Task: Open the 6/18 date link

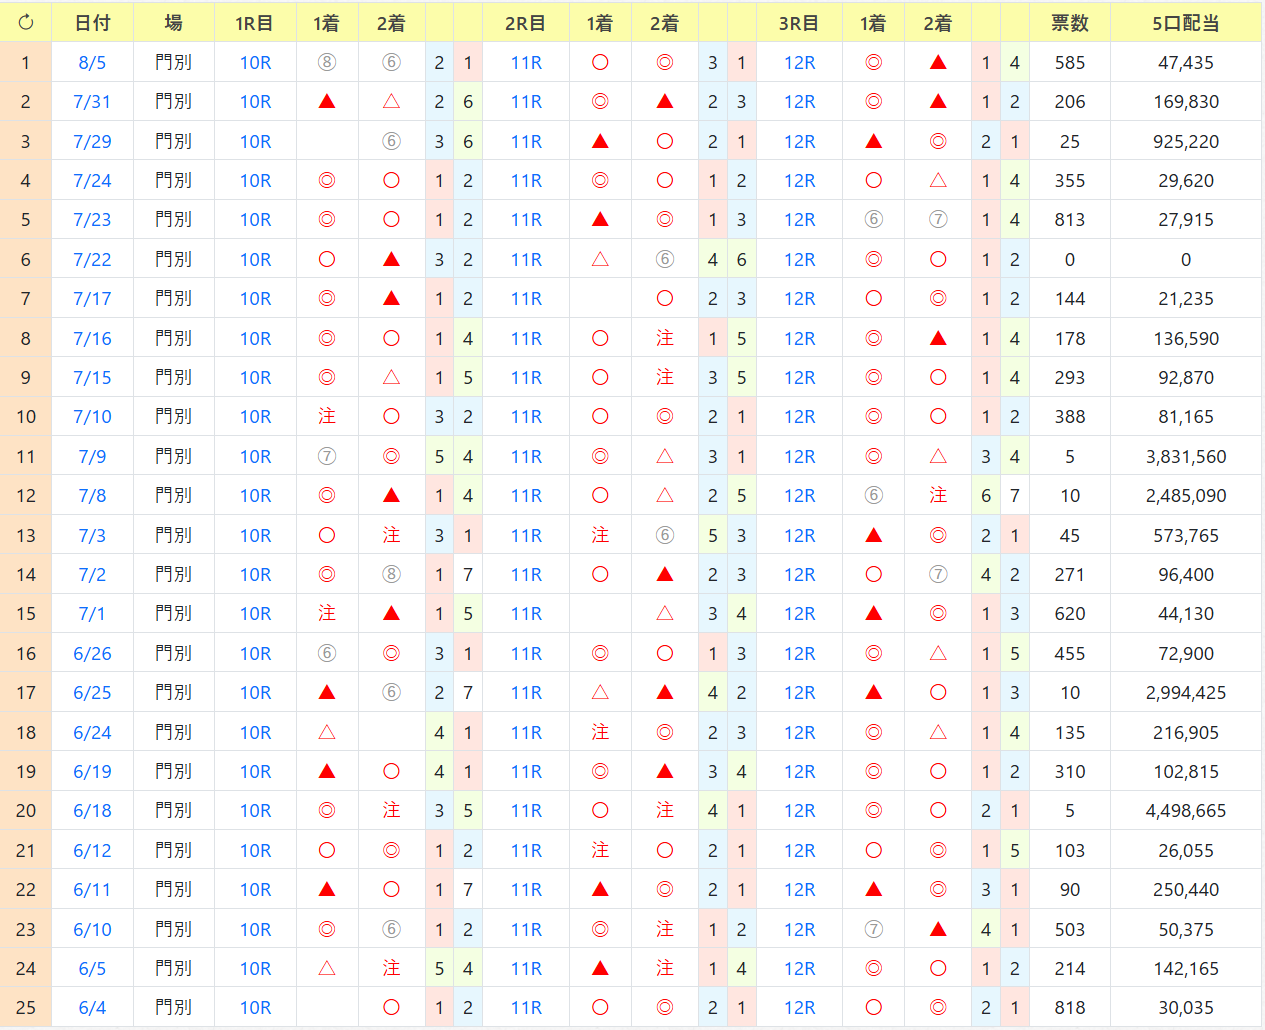Action: point(92,811)
